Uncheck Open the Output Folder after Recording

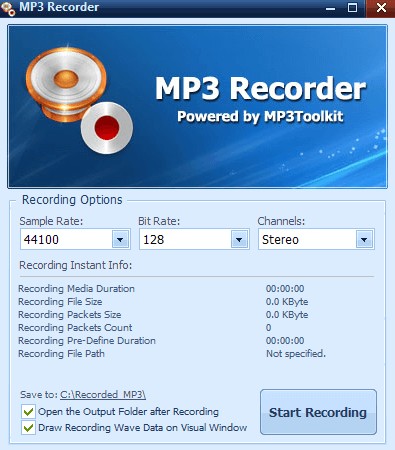pyautogui.click(x=28, y=412)
